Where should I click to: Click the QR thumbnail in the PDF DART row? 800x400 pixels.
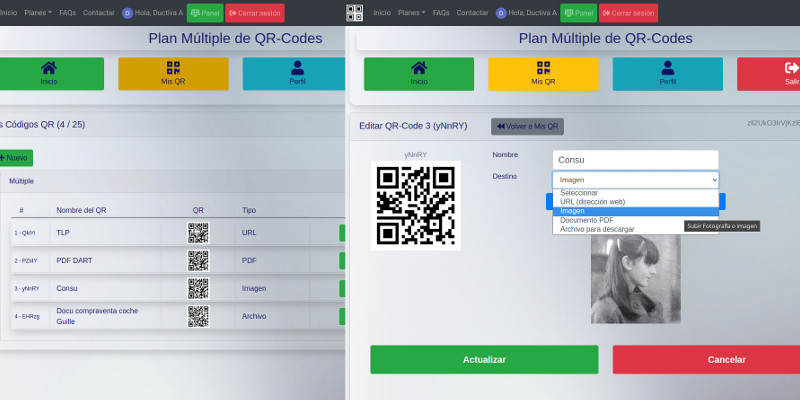(x=198, y=261)
